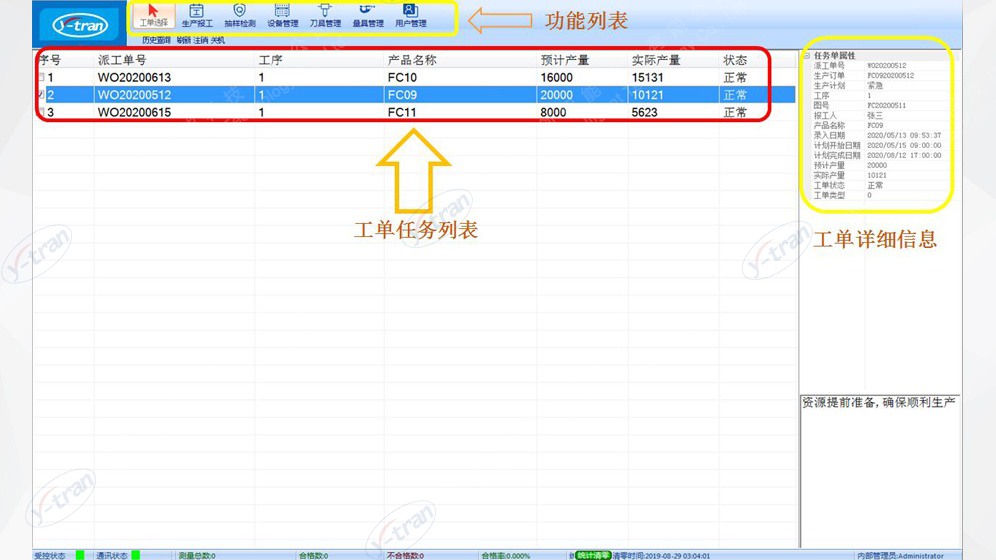The image size is (996, 560).
Task: Select work order WO20200615
Action: pos(134,112)
